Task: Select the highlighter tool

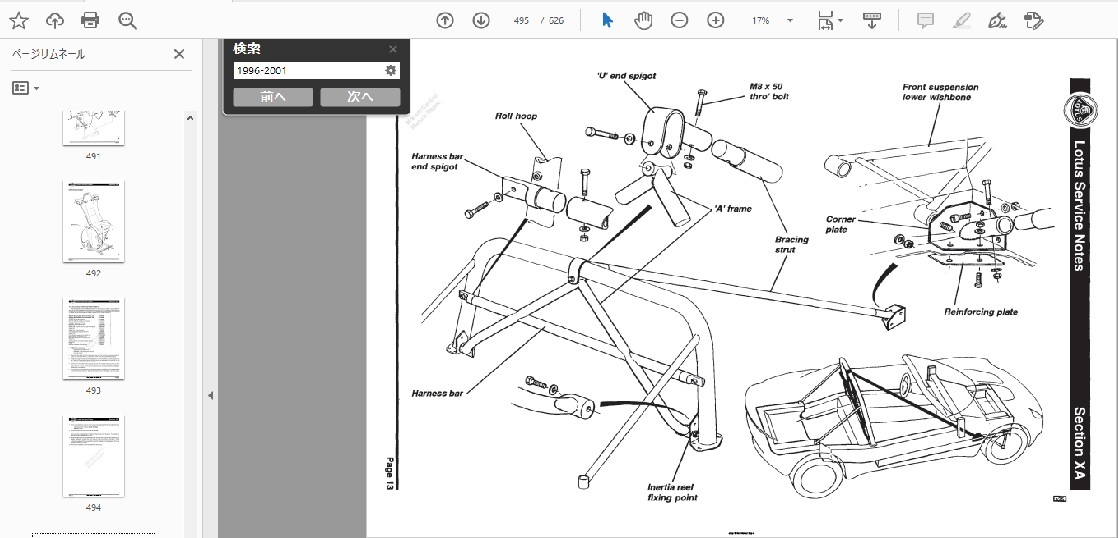Action: tap(961, 21)
